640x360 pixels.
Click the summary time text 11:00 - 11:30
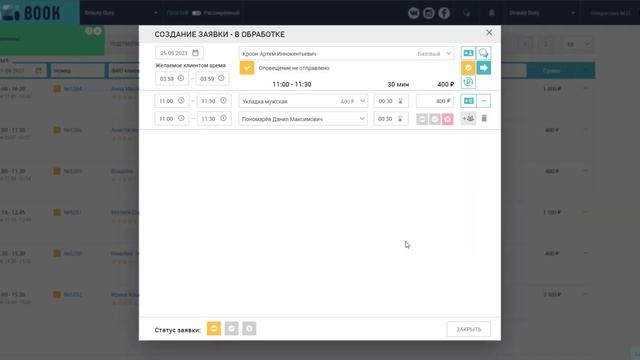(x=292, y=84)
